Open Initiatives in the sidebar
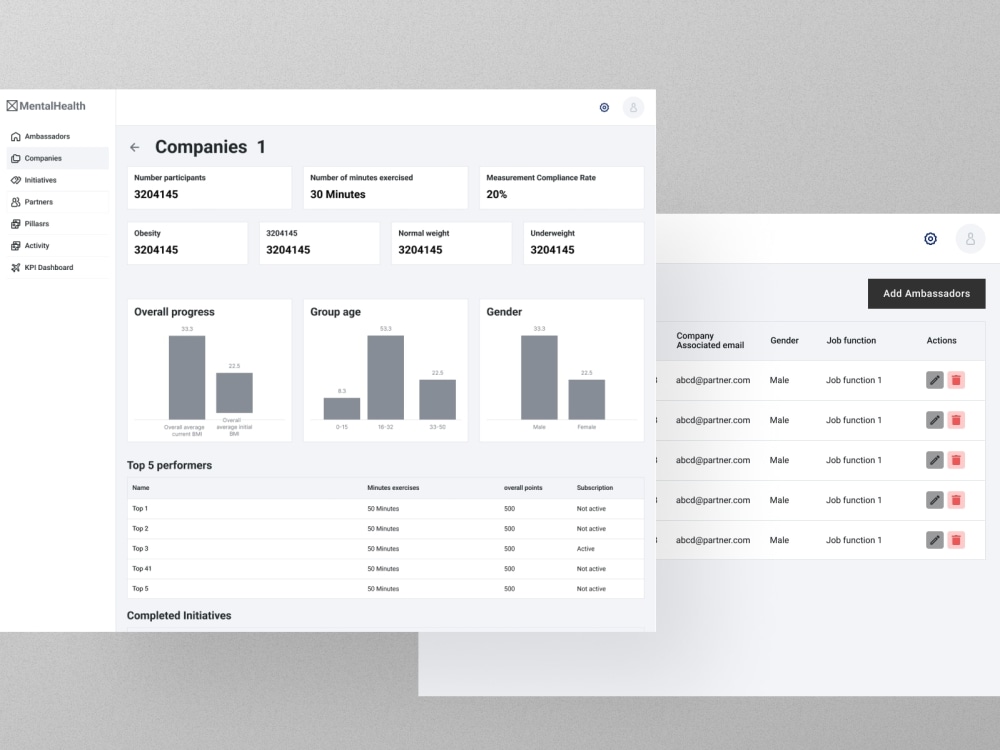1000x750 pixels. pos(57,180)
